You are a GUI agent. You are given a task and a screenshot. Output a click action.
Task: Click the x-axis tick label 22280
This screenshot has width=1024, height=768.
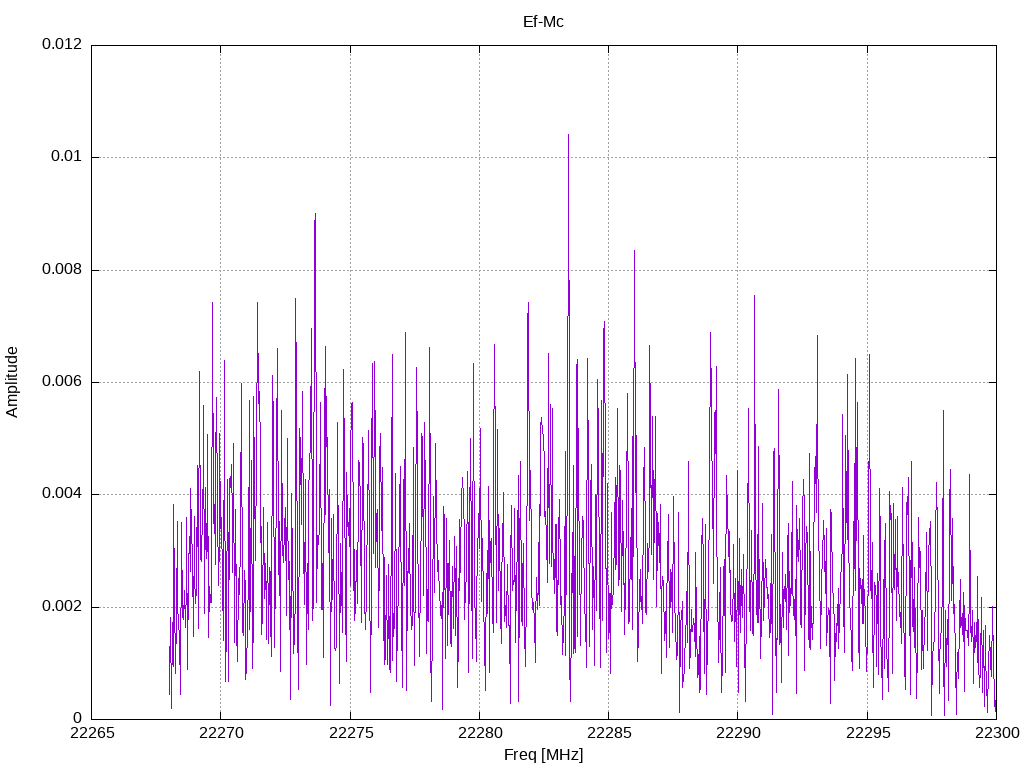(480, 733)
